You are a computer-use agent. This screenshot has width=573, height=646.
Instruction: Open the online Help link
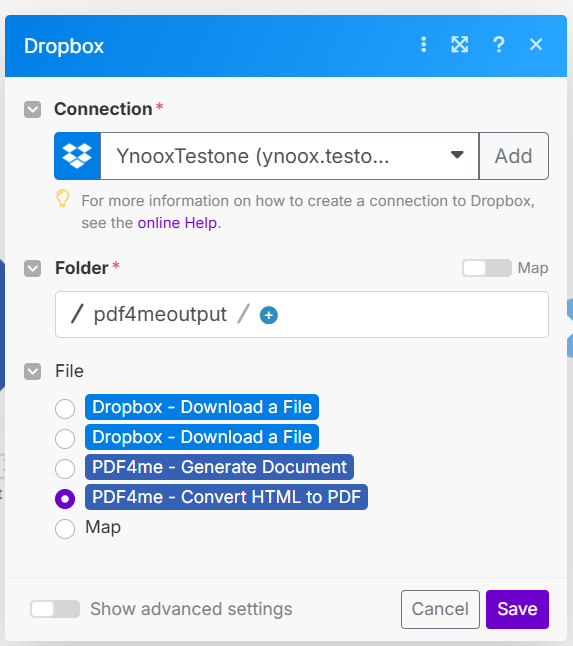pos(177,223)
